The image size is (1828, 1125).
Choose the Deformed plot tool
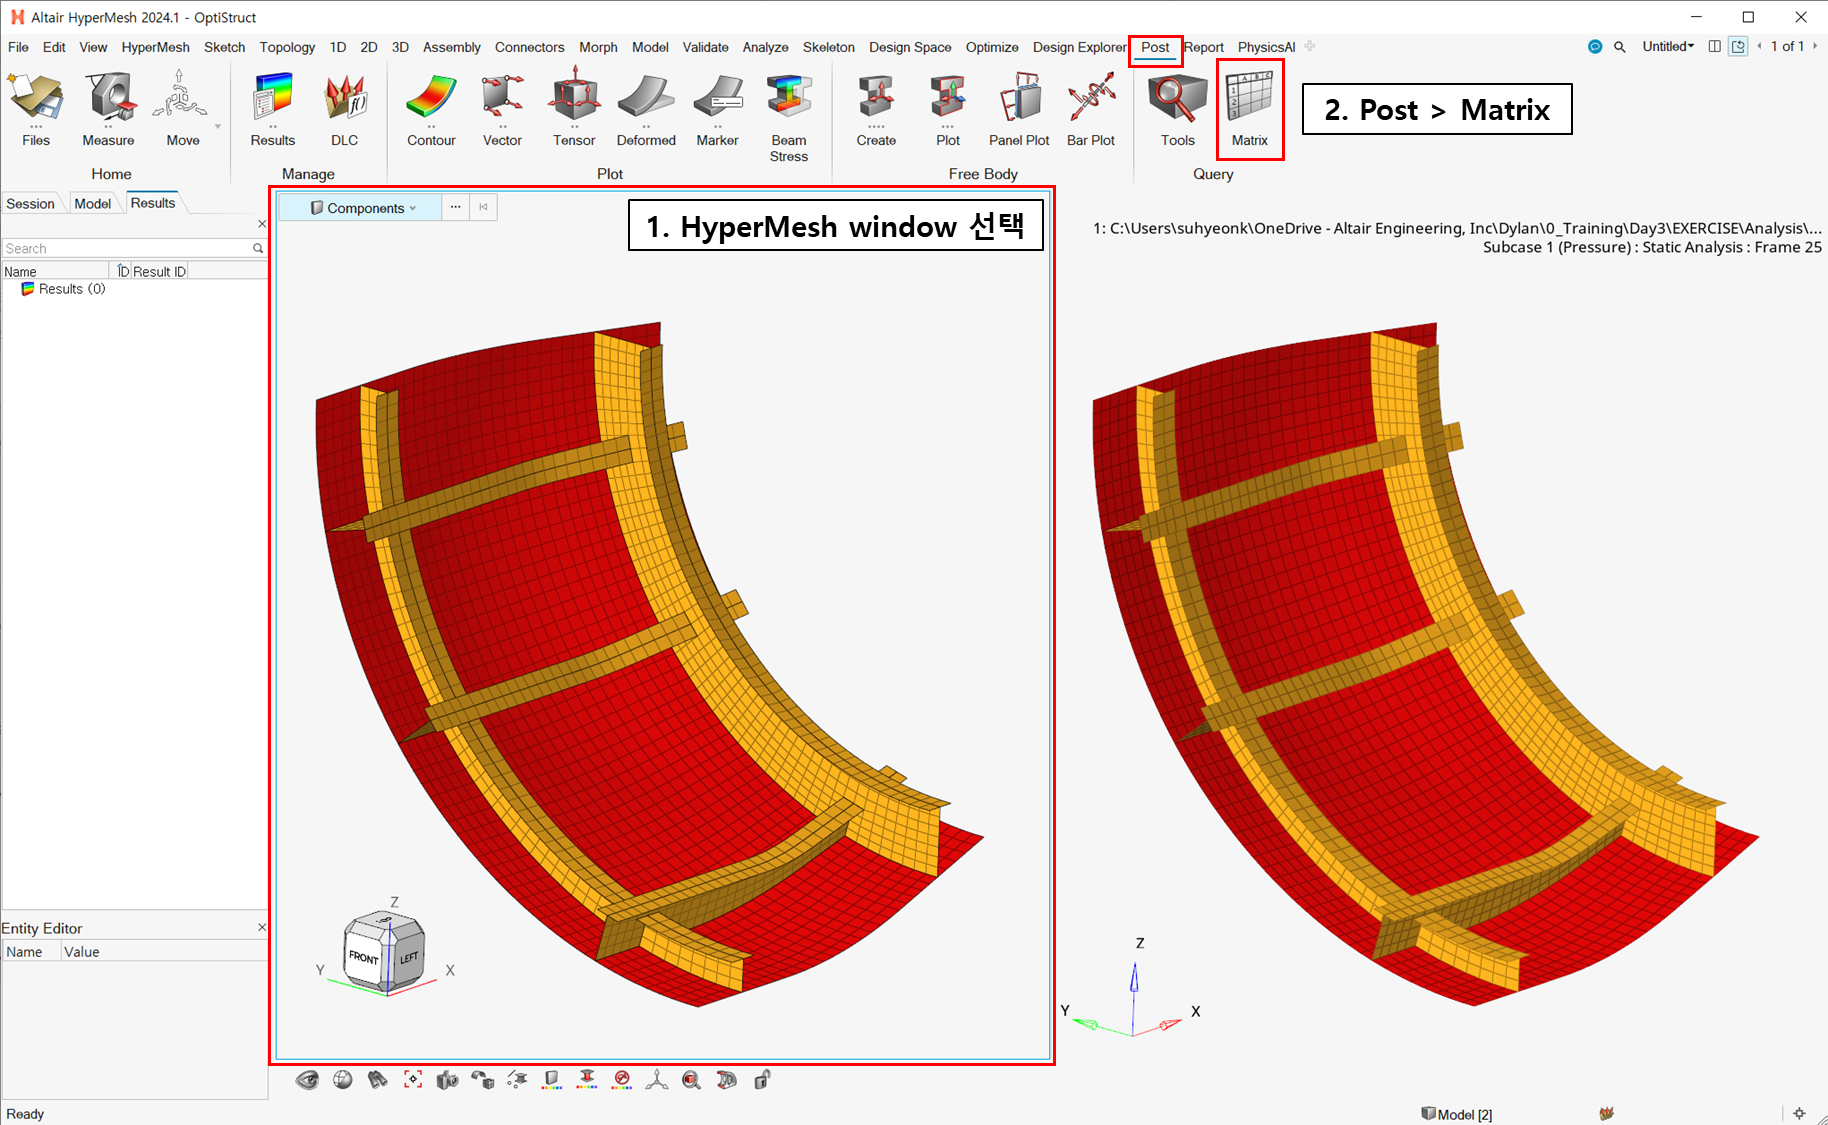click(x=646, y=110)
